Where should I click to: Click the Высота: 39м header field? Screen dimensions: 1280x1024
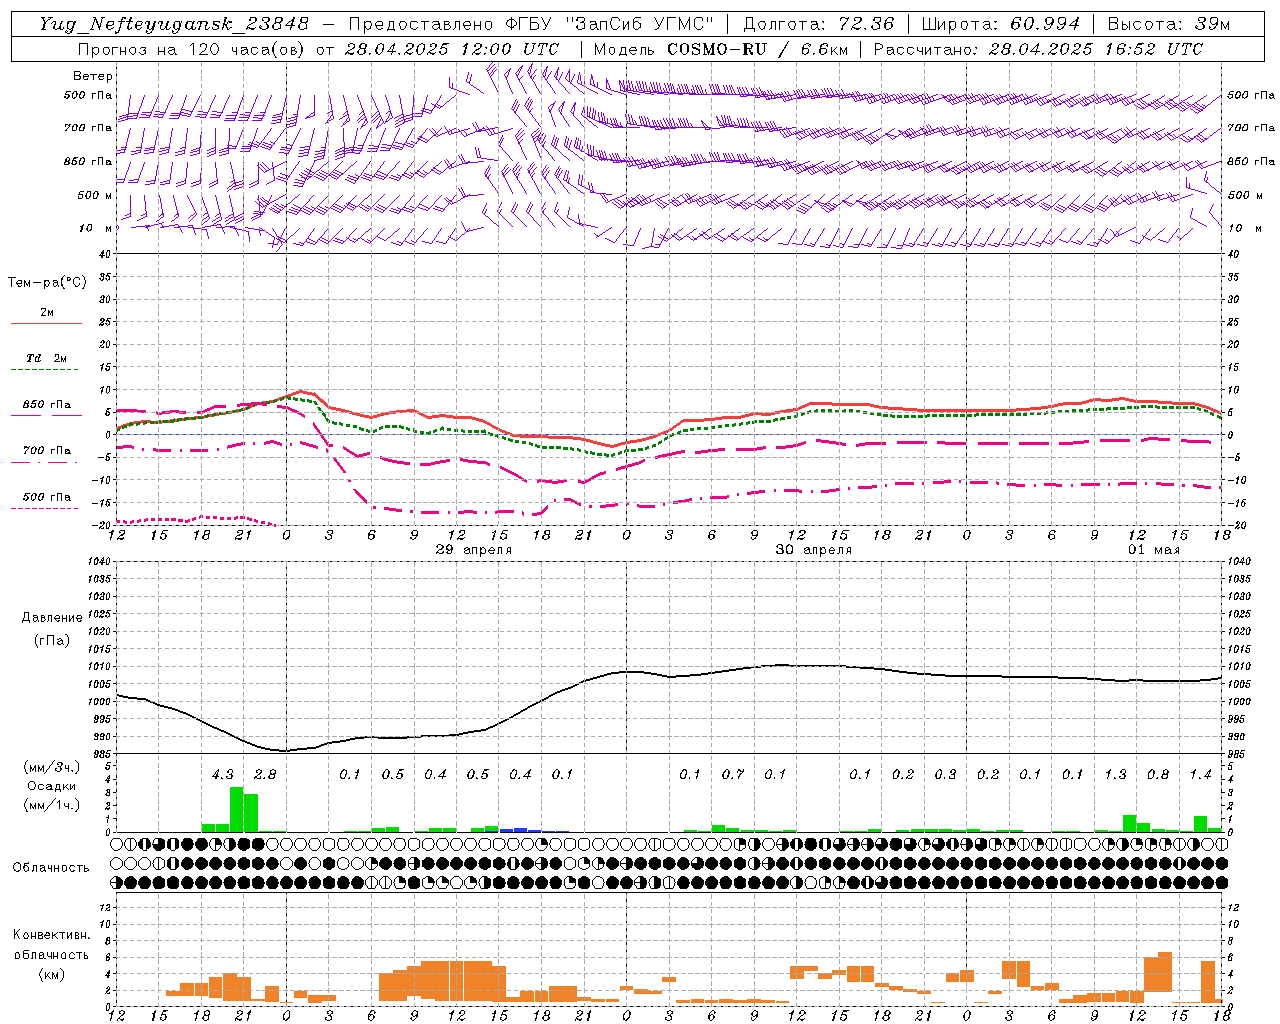coord(1169,24)
